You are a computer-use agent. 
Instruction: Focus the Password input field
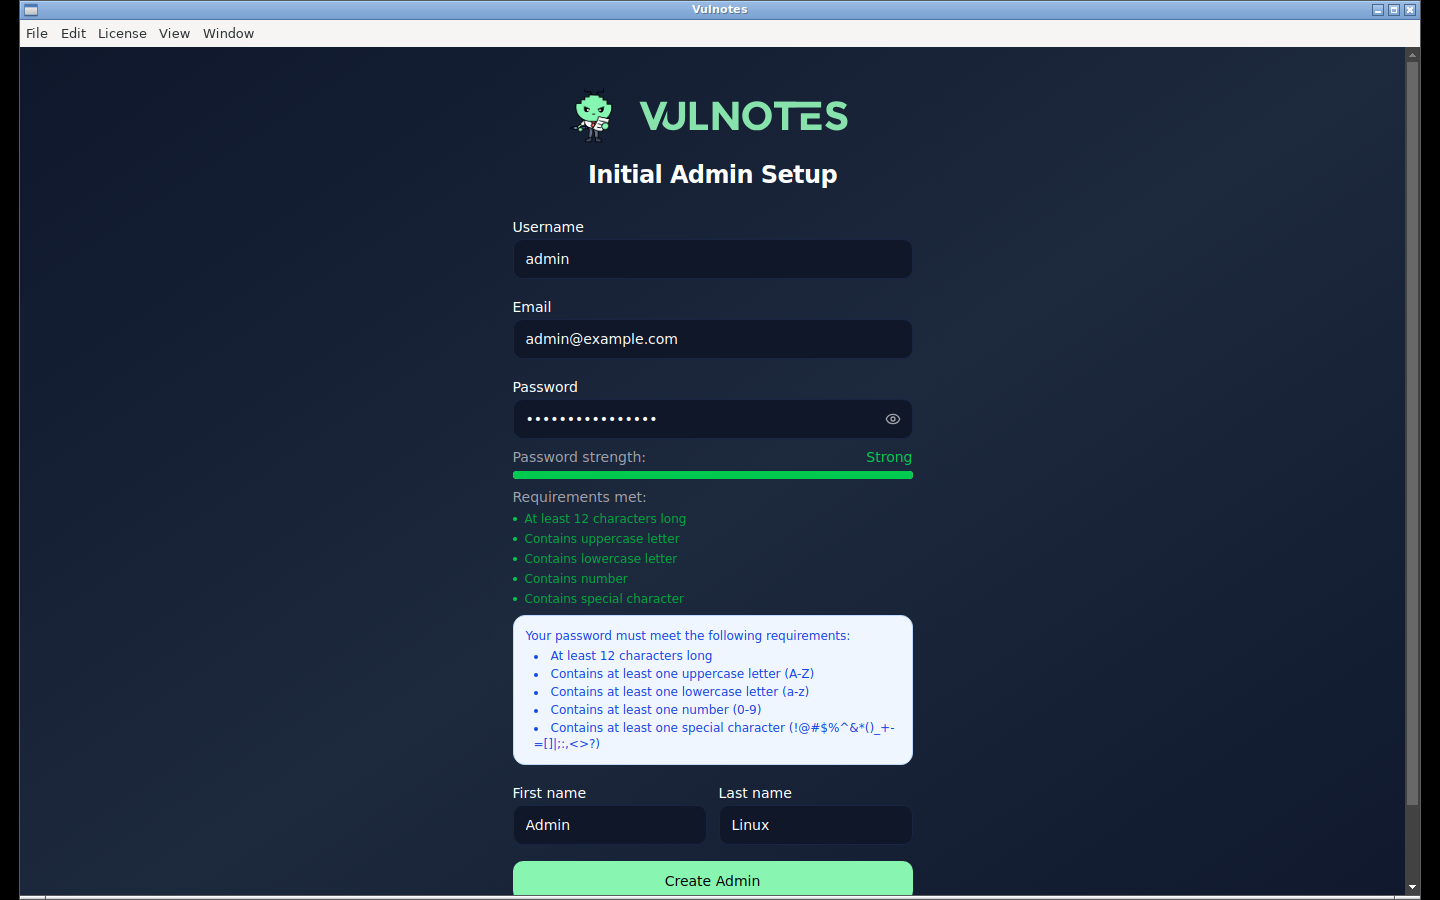713,419
